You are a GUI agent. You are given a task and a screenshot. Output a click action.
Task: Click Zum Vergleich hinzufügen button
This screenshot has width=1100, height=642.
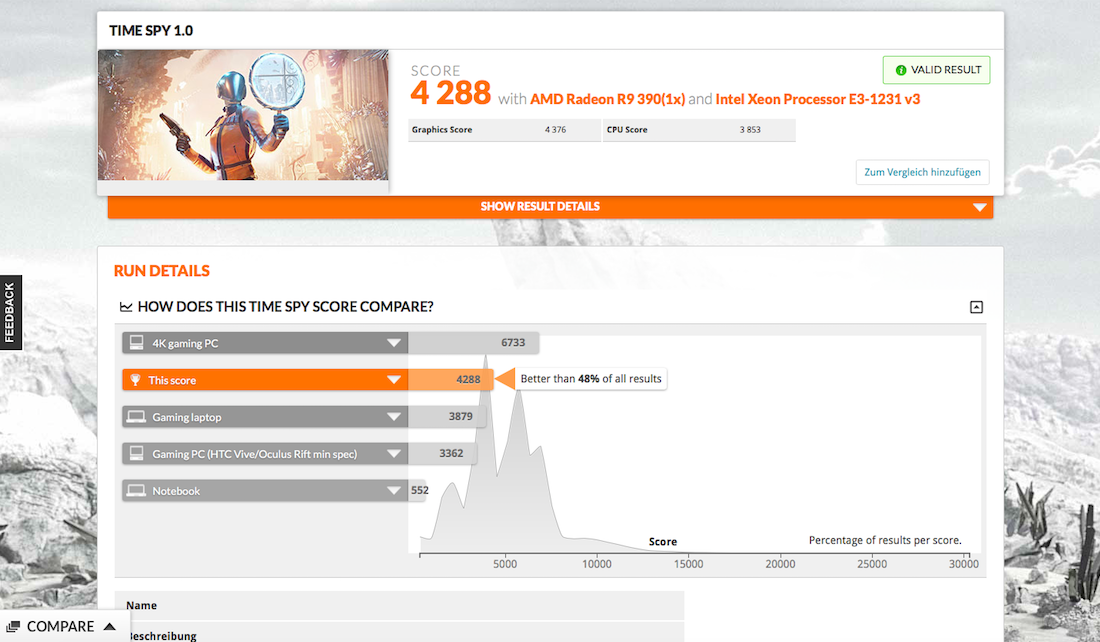pyautogui.click(x=923, y=172)
